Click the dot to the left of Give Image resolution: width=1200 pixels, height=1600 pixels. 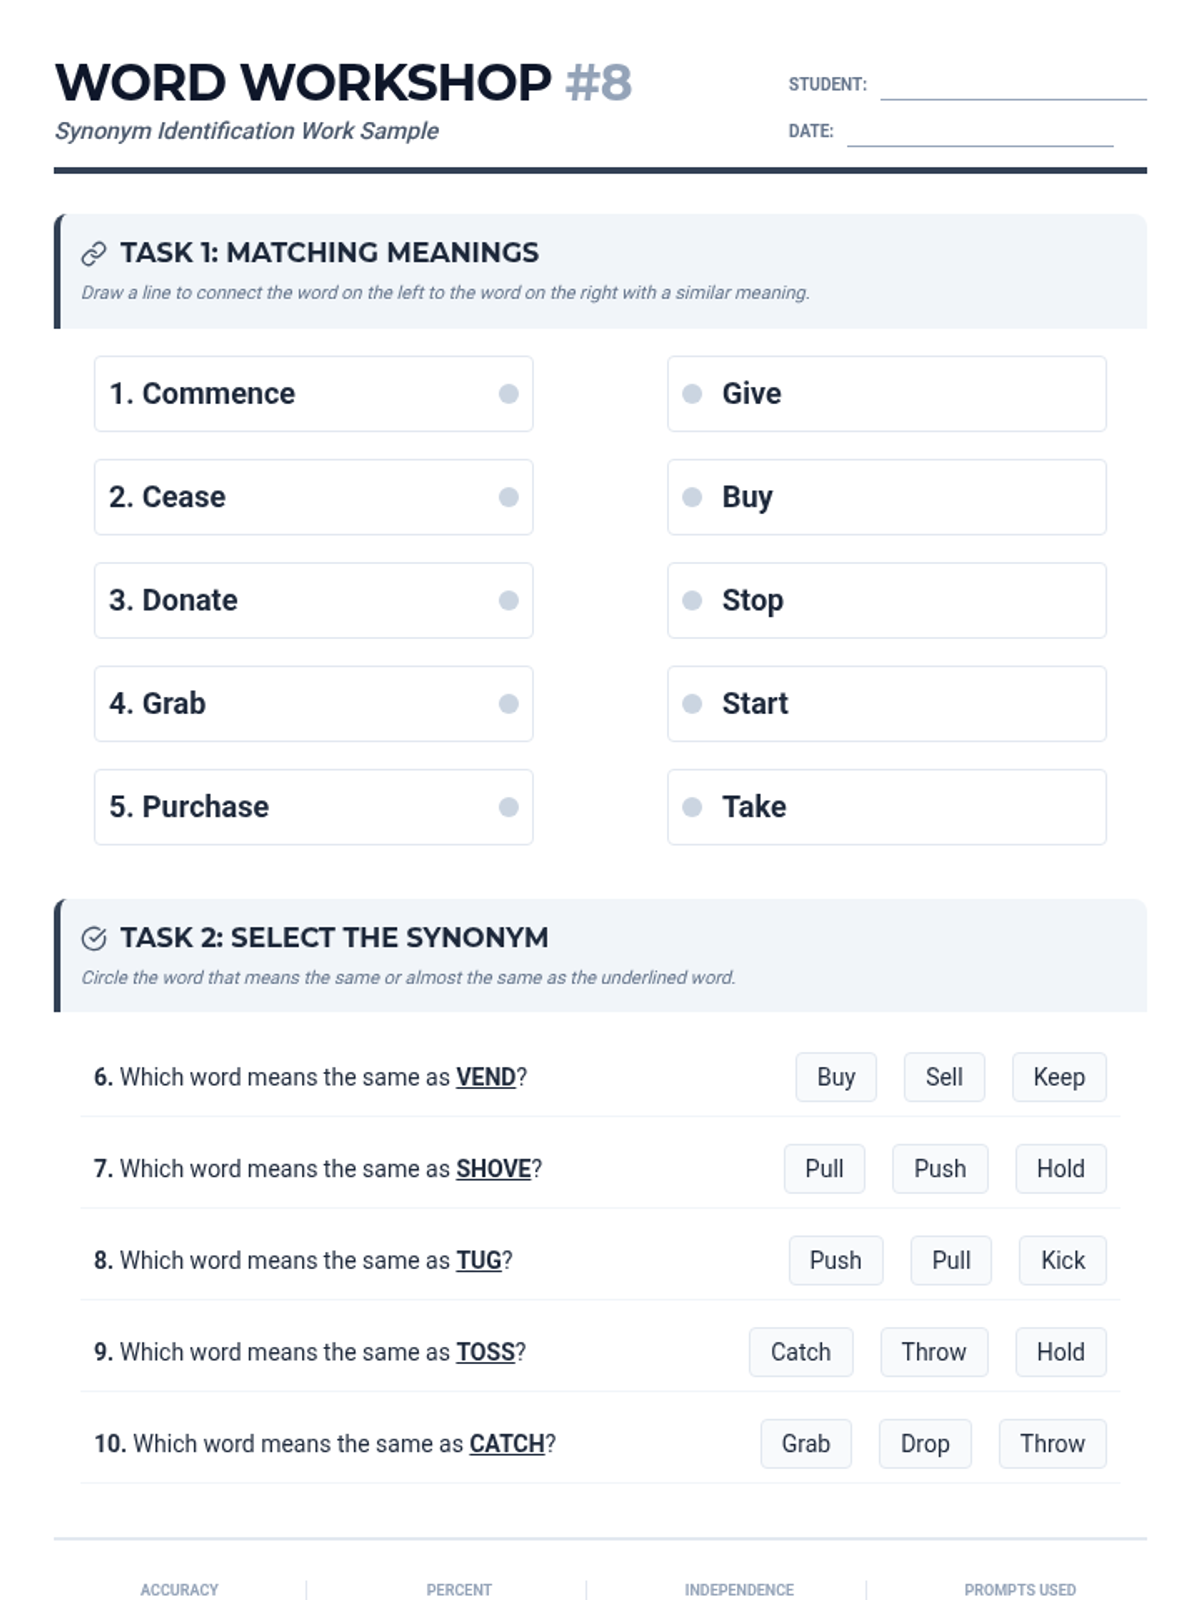pyautogui.click(x=692, y=394)
